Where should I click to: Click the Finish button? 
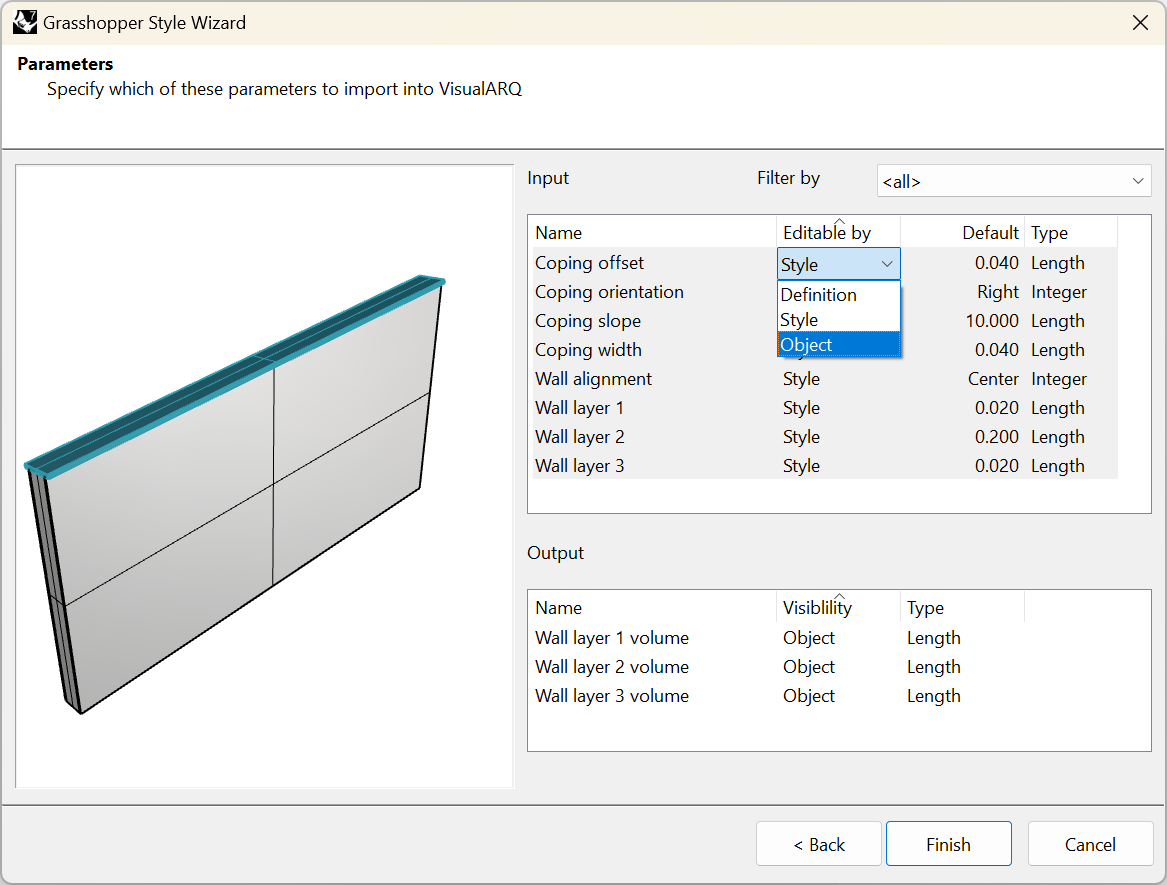point(948,844)
